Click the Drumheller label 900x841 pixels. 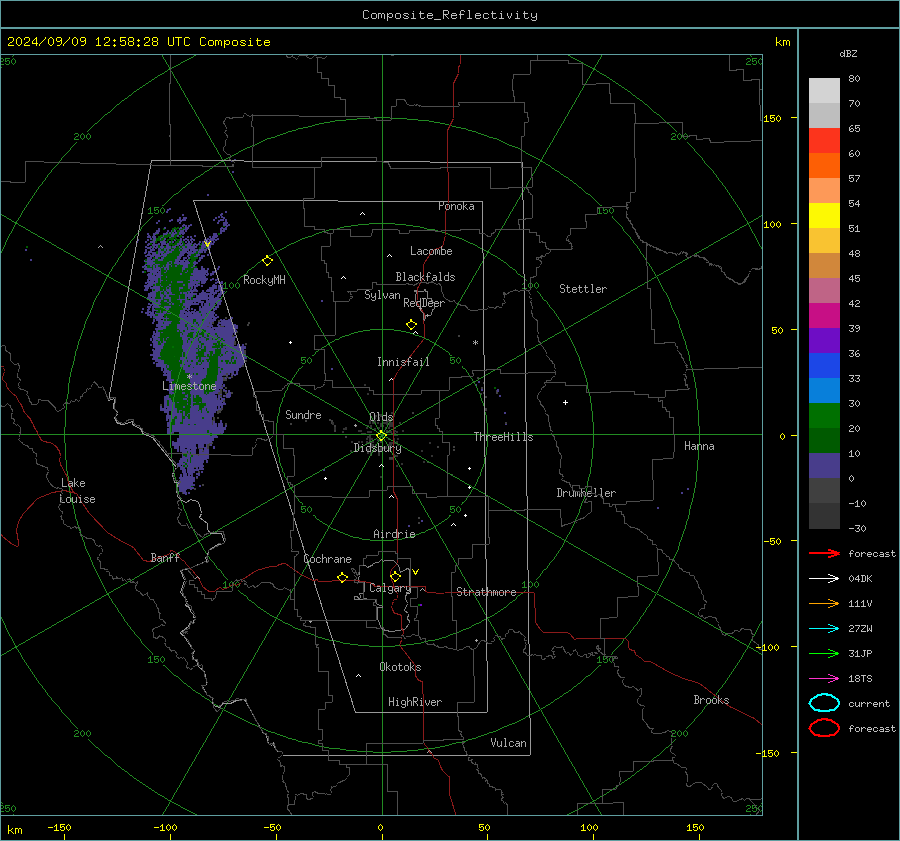coord(586,493)
